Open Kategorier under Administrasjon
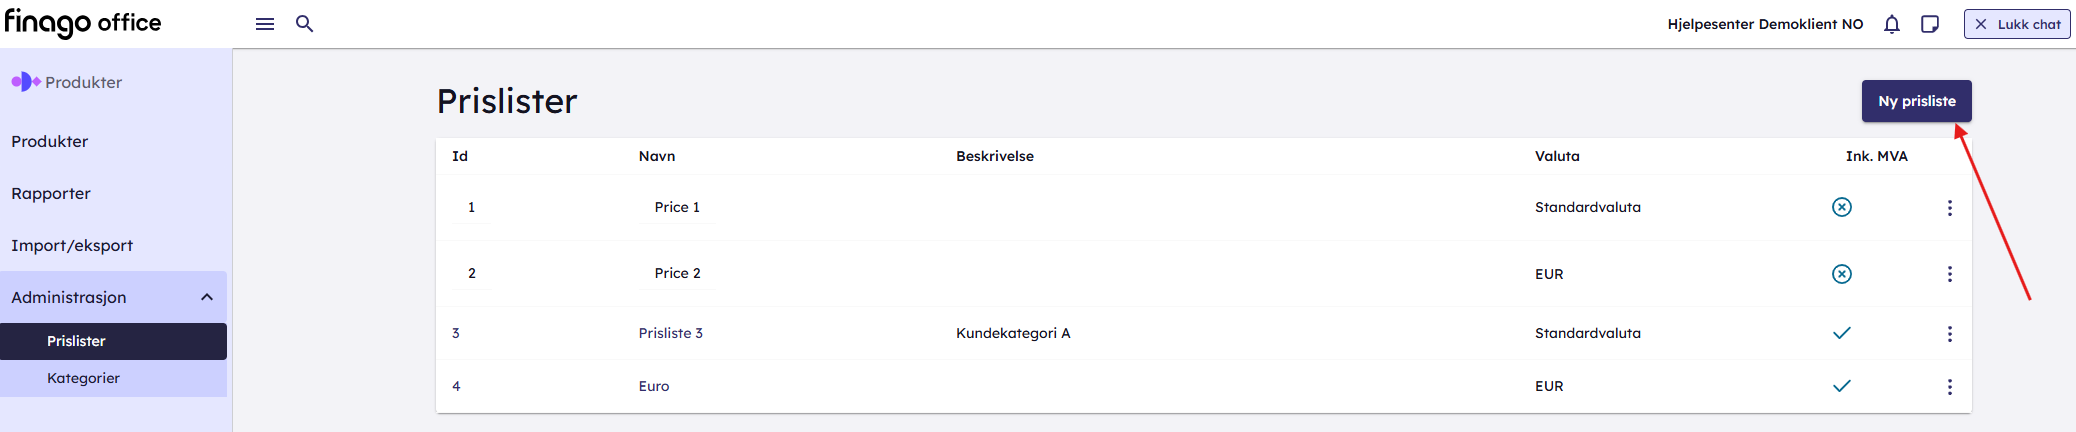Viewport: 2076px width, 432px height. pos(83,378)
